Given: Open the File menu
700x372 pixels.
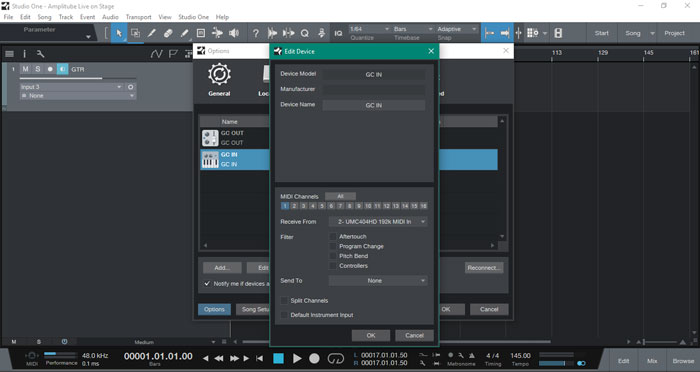Looking at the screenshot, I should point(8,17).
